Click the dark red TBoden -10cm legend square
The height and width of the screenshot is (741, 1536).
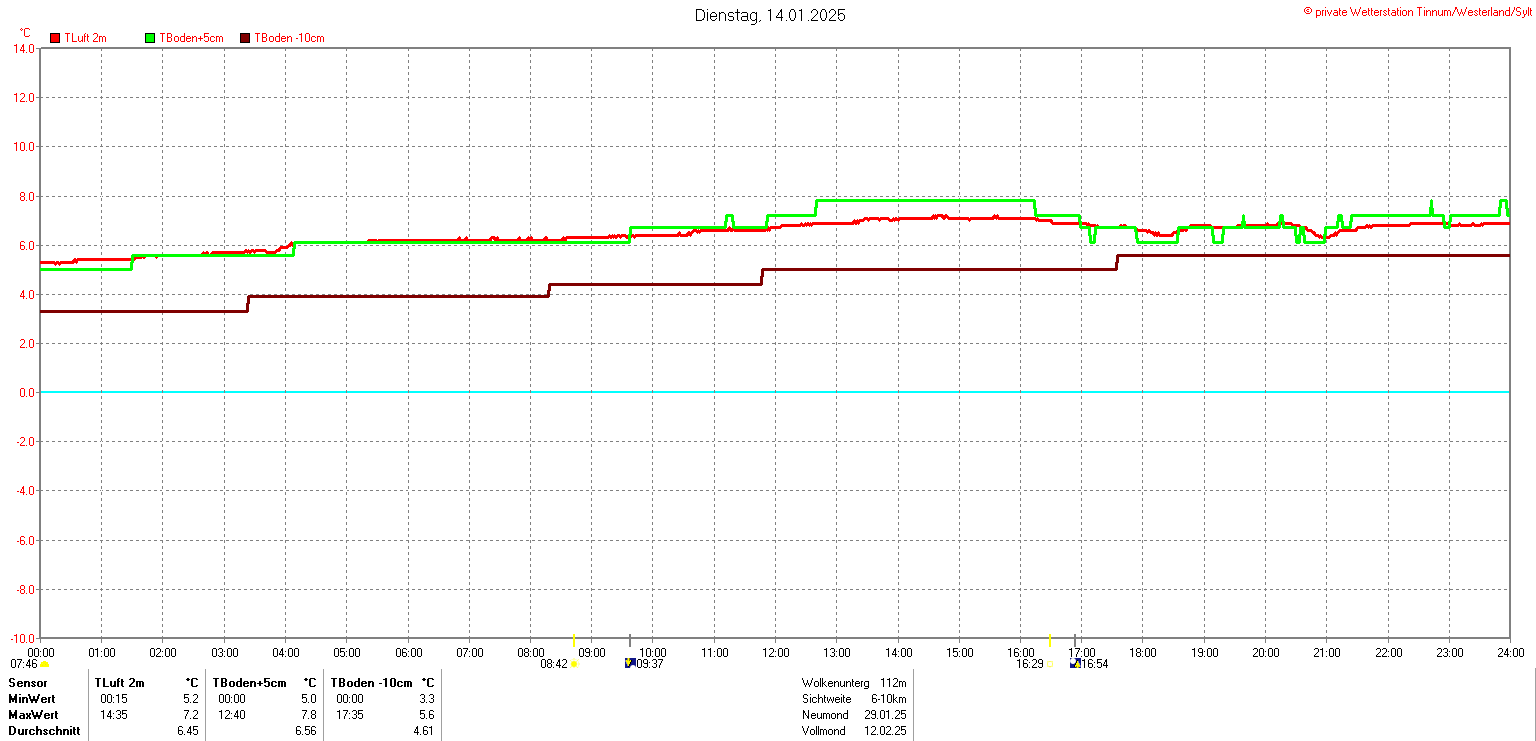point(246,38)
